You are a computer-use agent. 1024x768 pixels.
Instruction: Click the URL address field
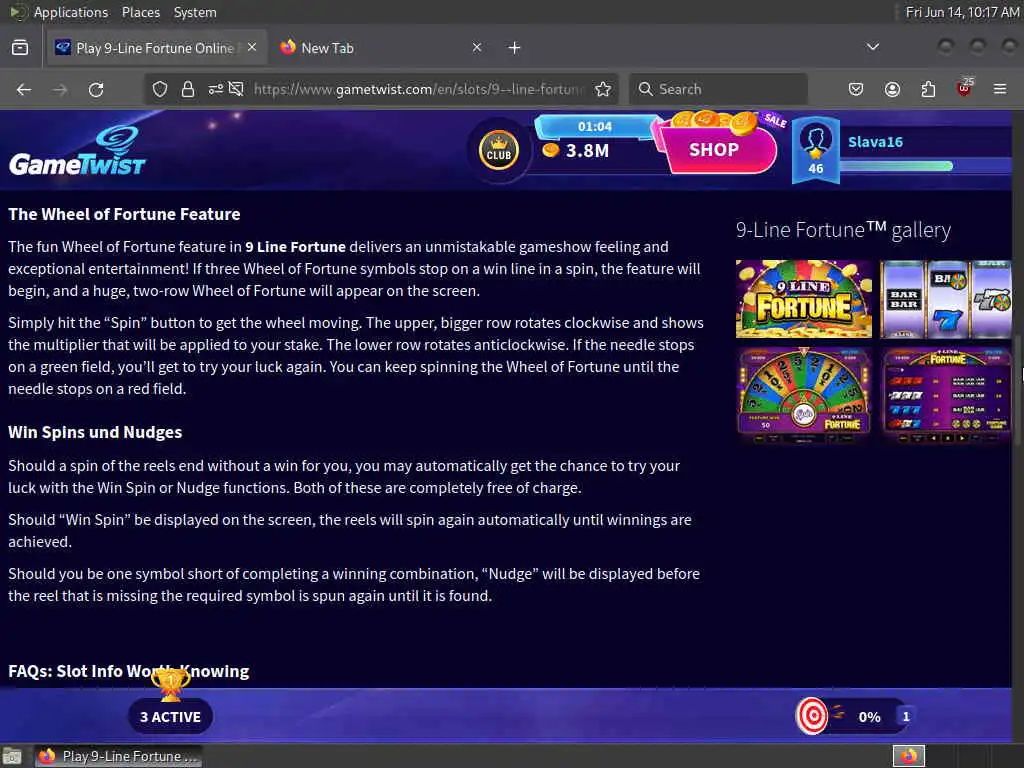[418, 89]
